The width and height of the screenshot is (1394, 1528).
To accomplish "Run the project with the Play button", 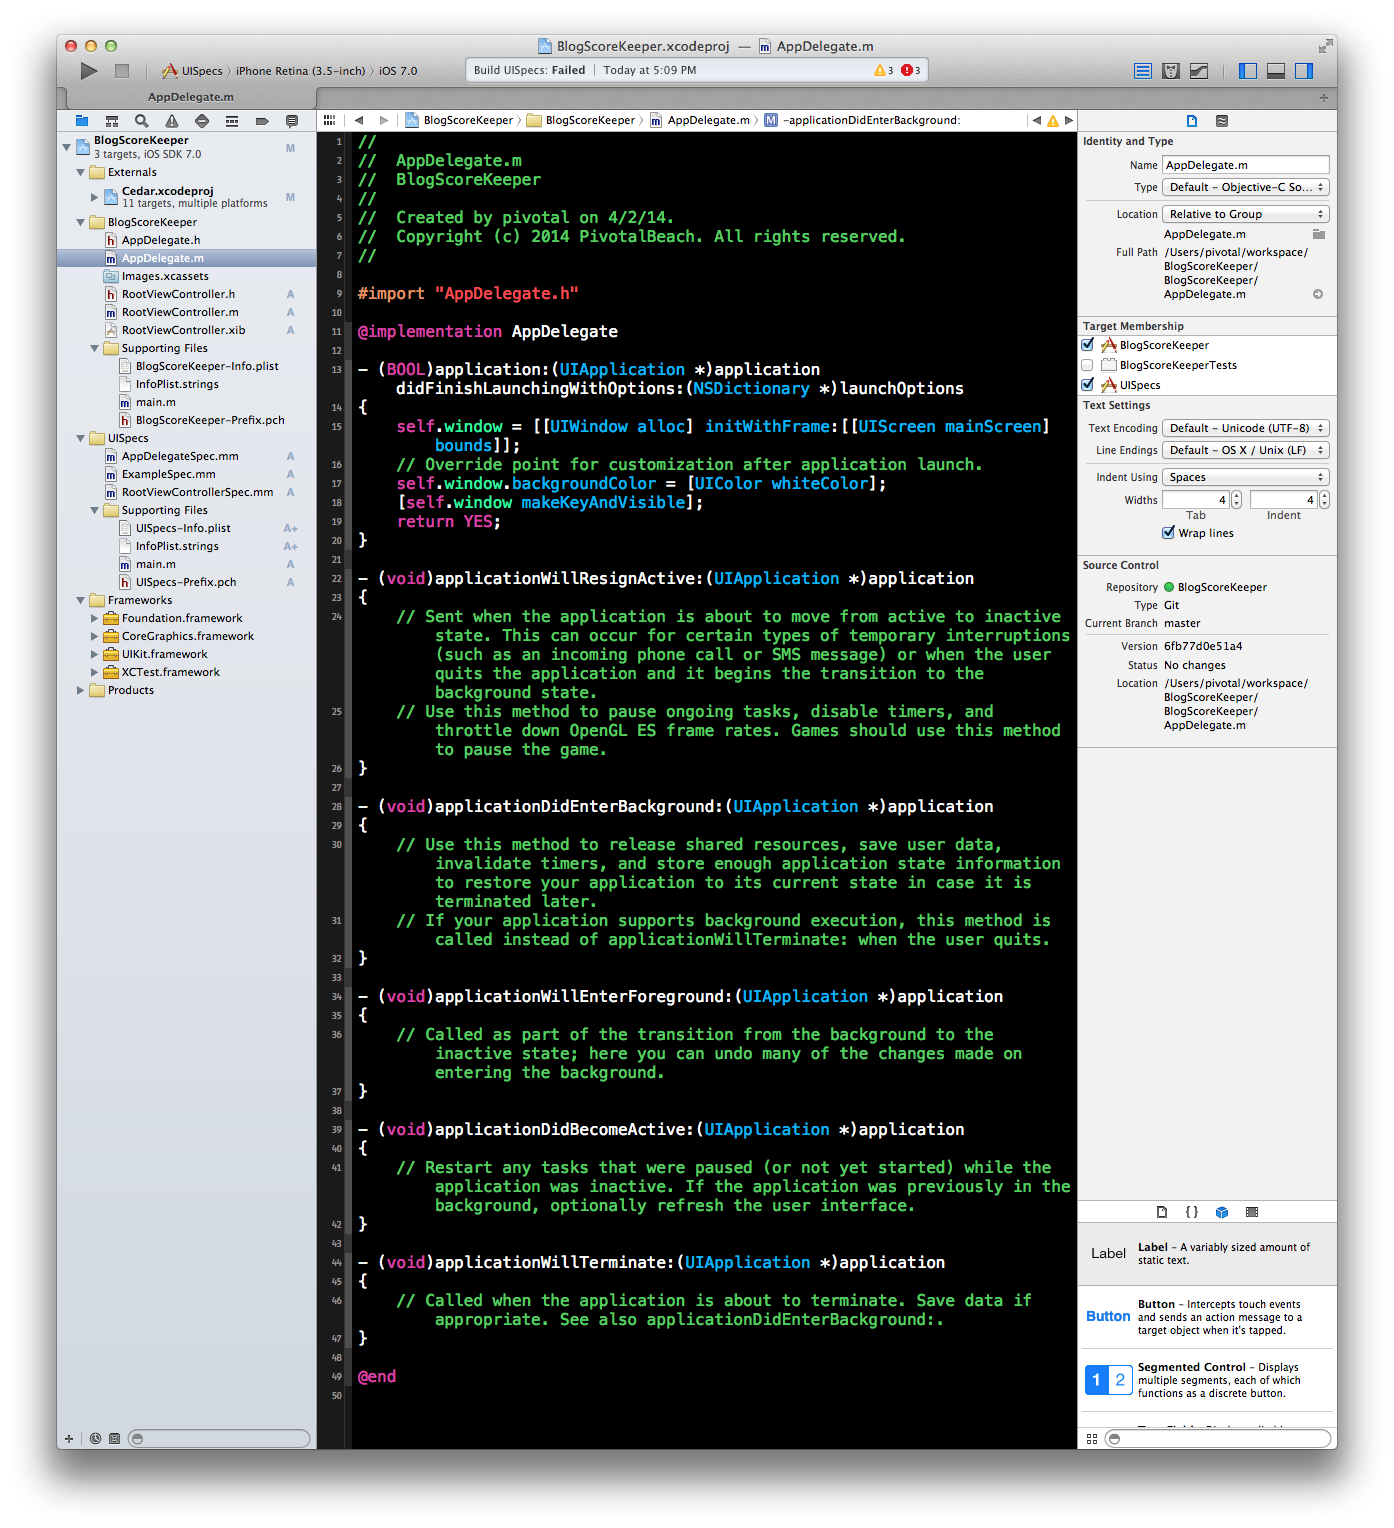I will point(89,71).
